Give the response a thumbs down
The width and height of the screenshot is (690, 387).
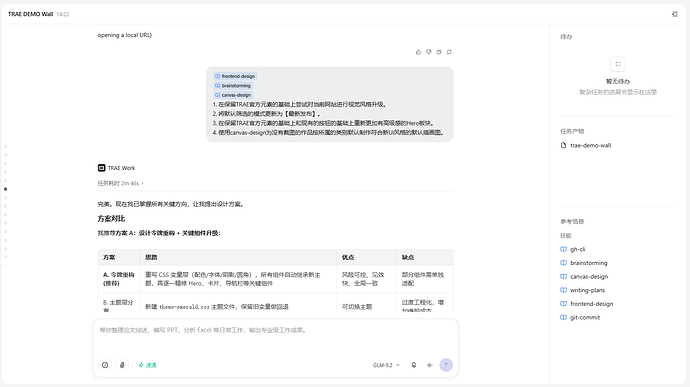429,52
